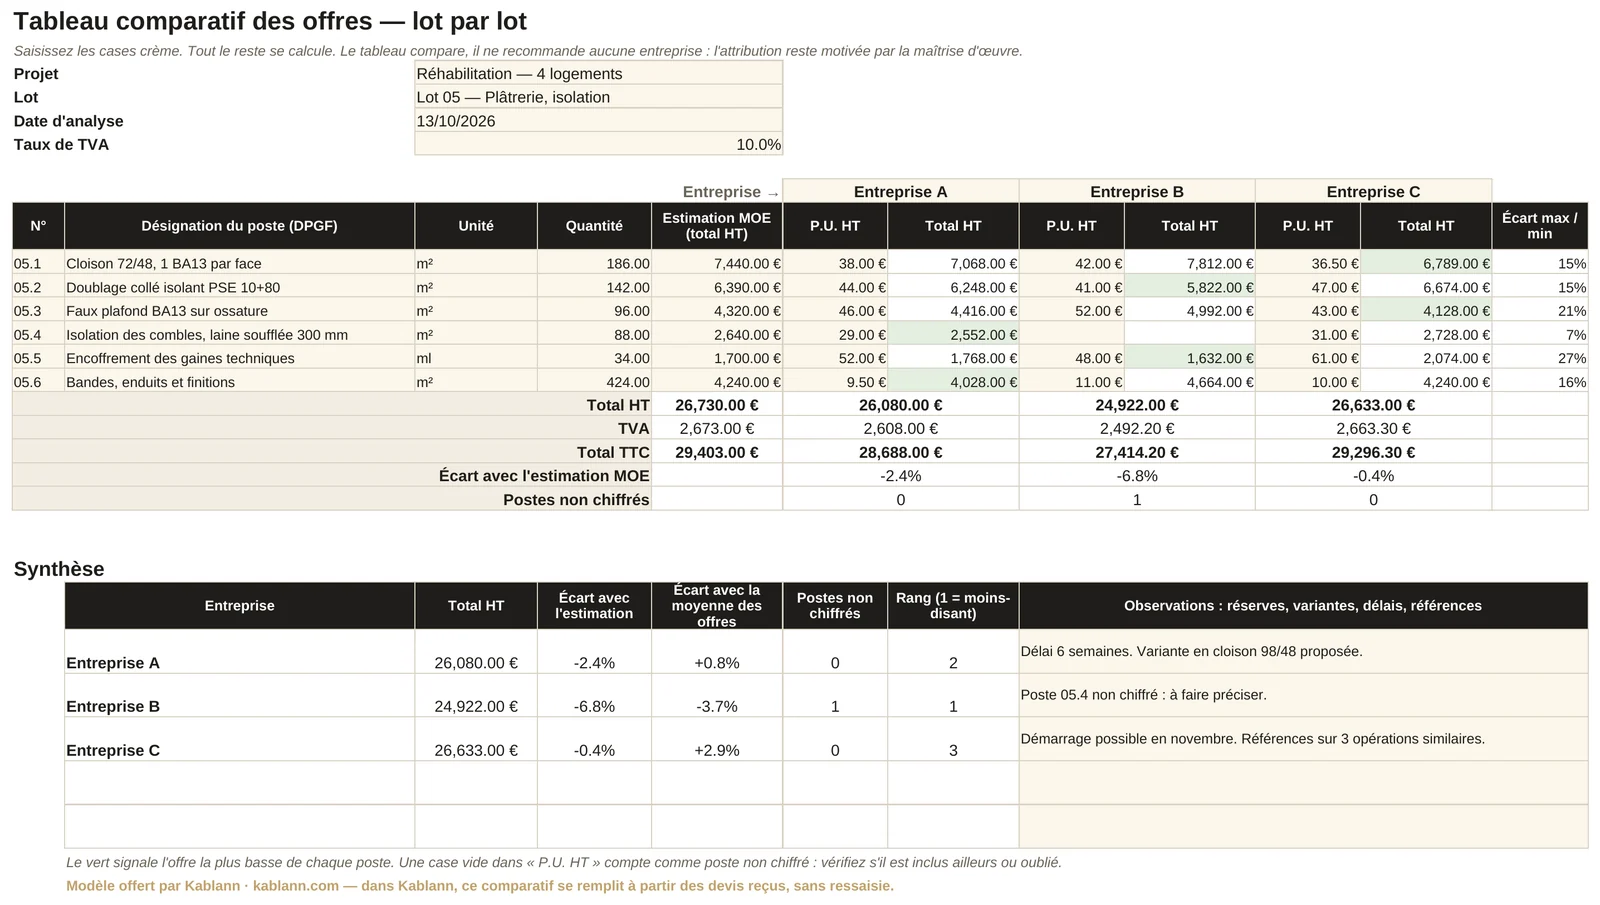Viewport: 1600px width, 905px height.
Task: Click green total 5,822.00 € for Entreprise B
Action: tap(1189, 287)
